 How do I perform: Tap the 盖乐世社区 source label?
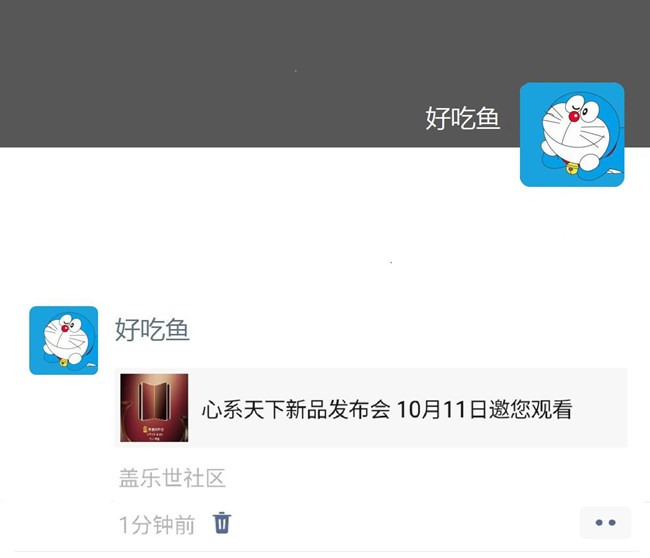tap(172, 478)
